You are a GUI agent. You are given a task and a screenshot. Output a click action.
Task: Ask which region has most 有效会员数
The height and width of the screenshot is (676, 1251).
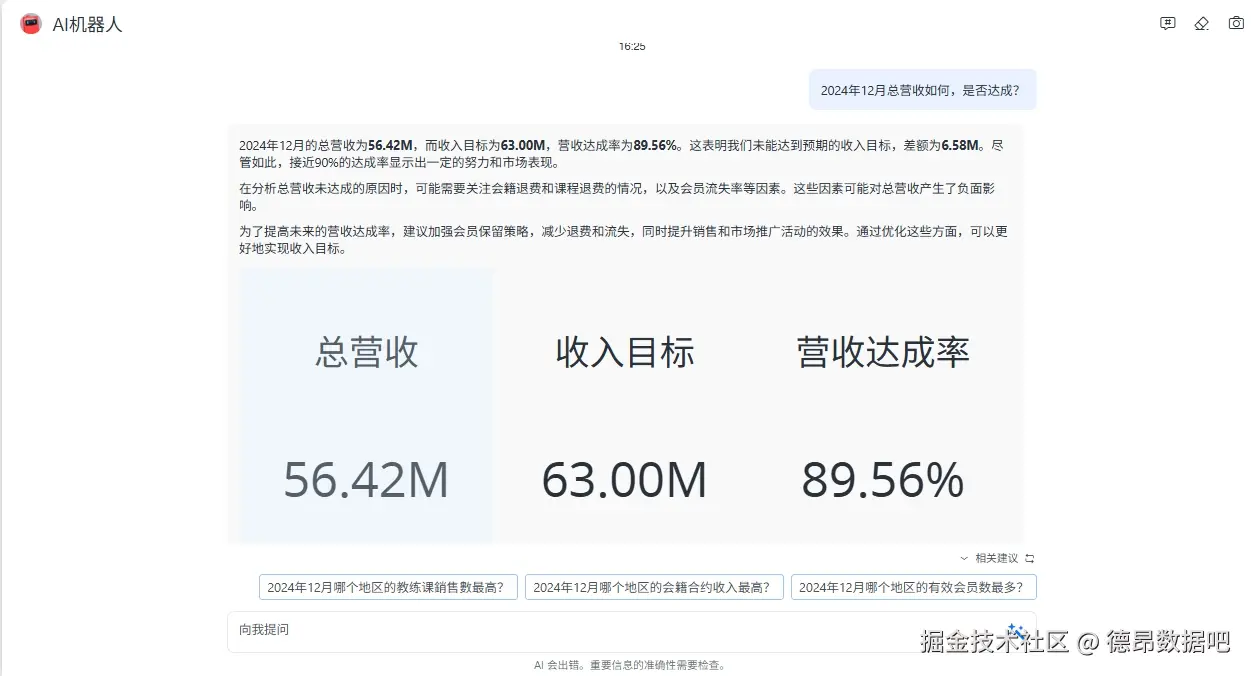point(914,587)
